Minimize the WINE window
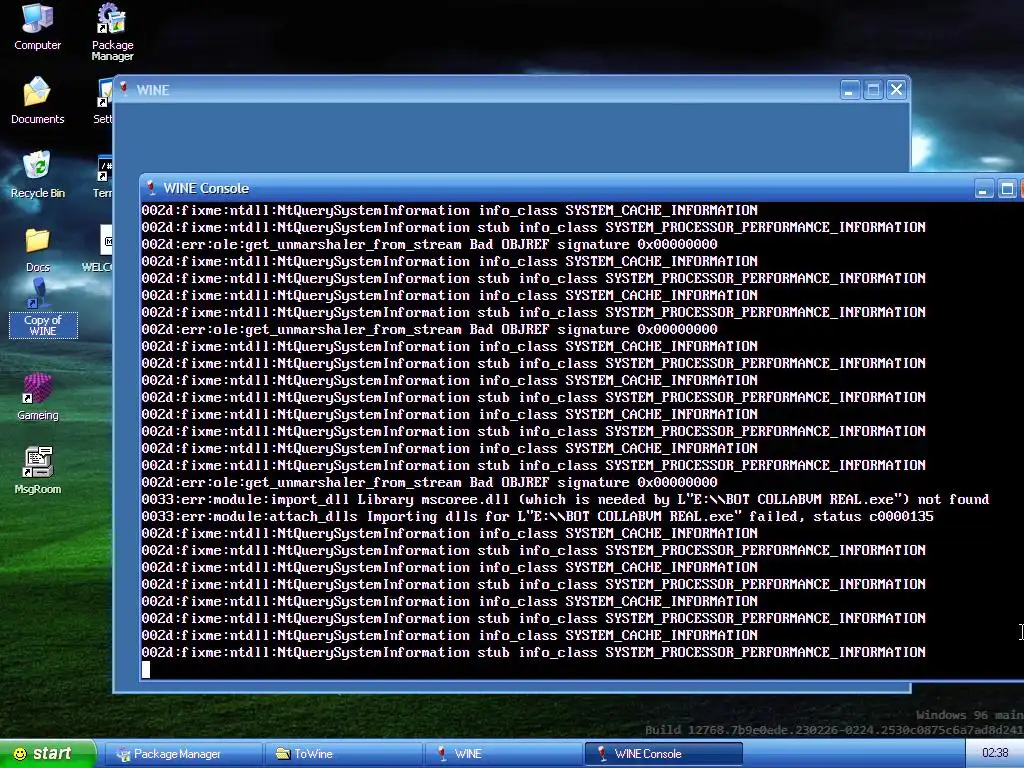This screenshot has width=1024, height=768. click(x=850, y=89)
